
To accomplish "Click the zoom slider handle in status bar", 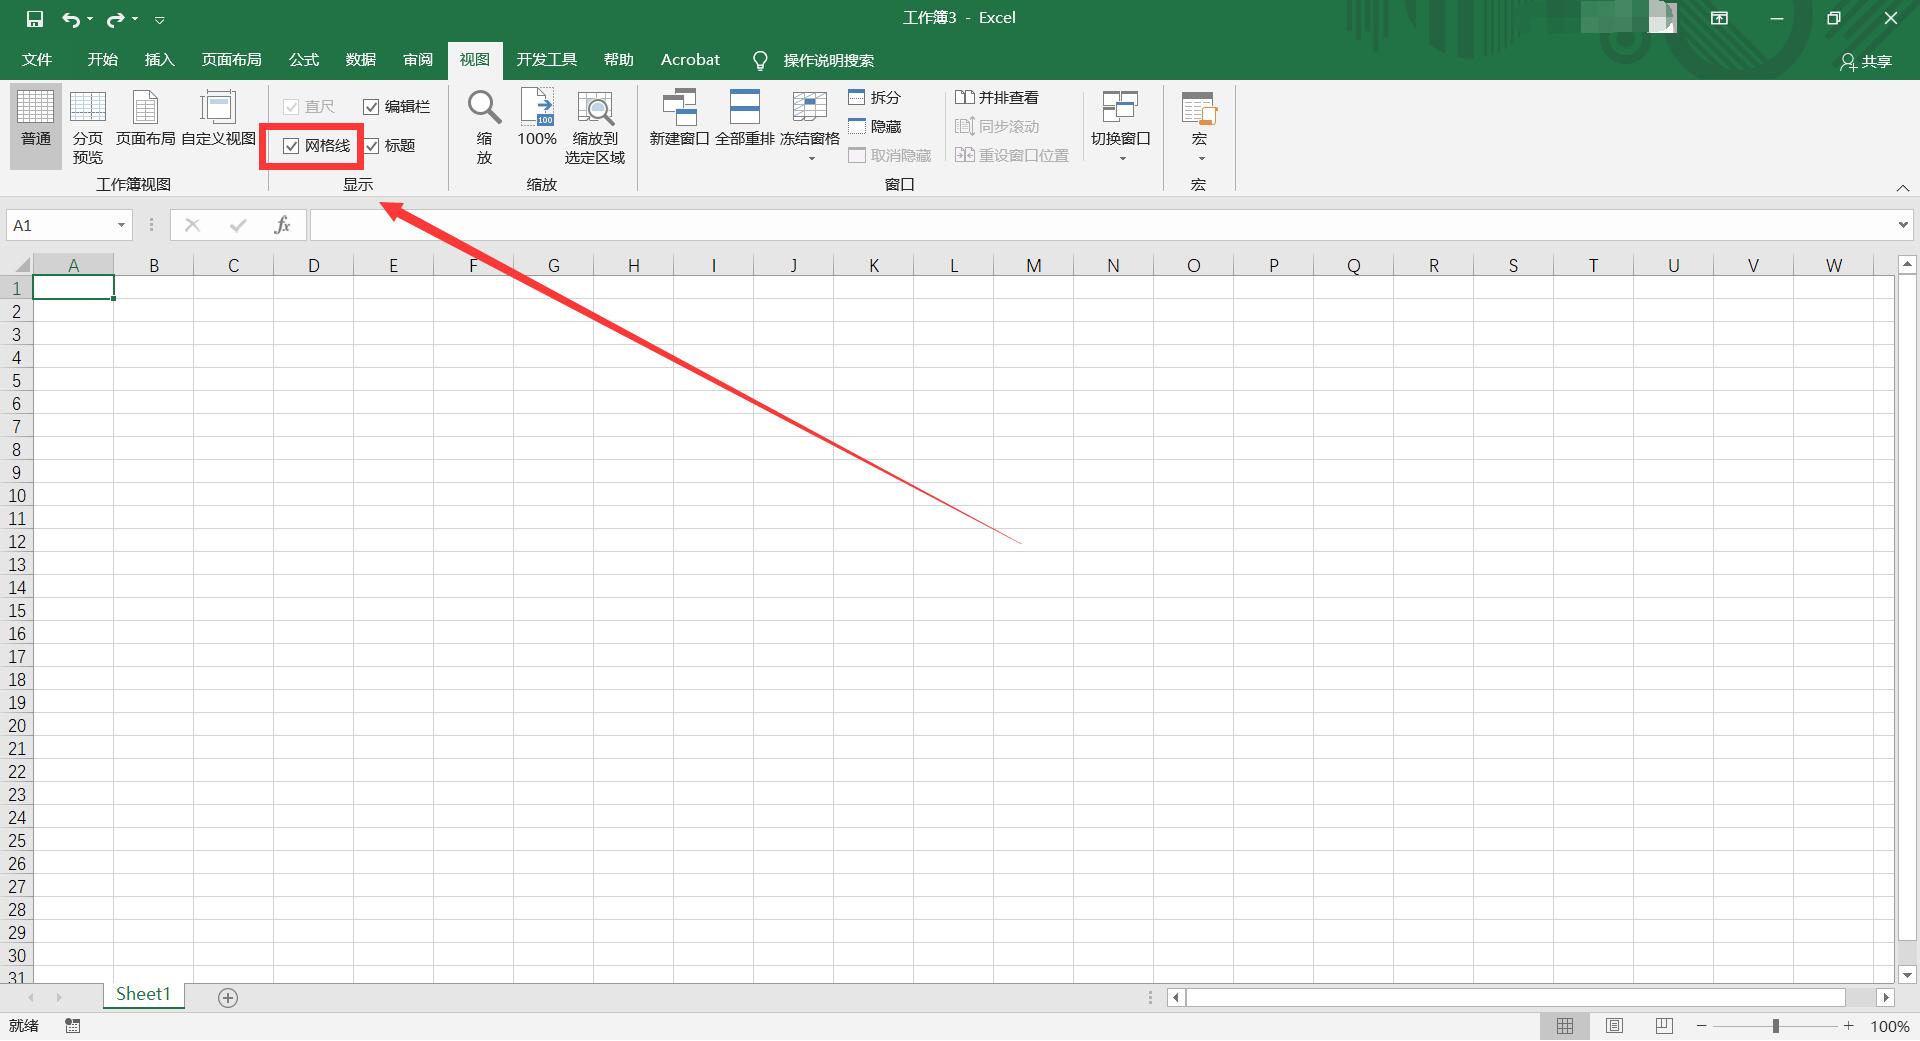I will (x=1776, y=1026).
